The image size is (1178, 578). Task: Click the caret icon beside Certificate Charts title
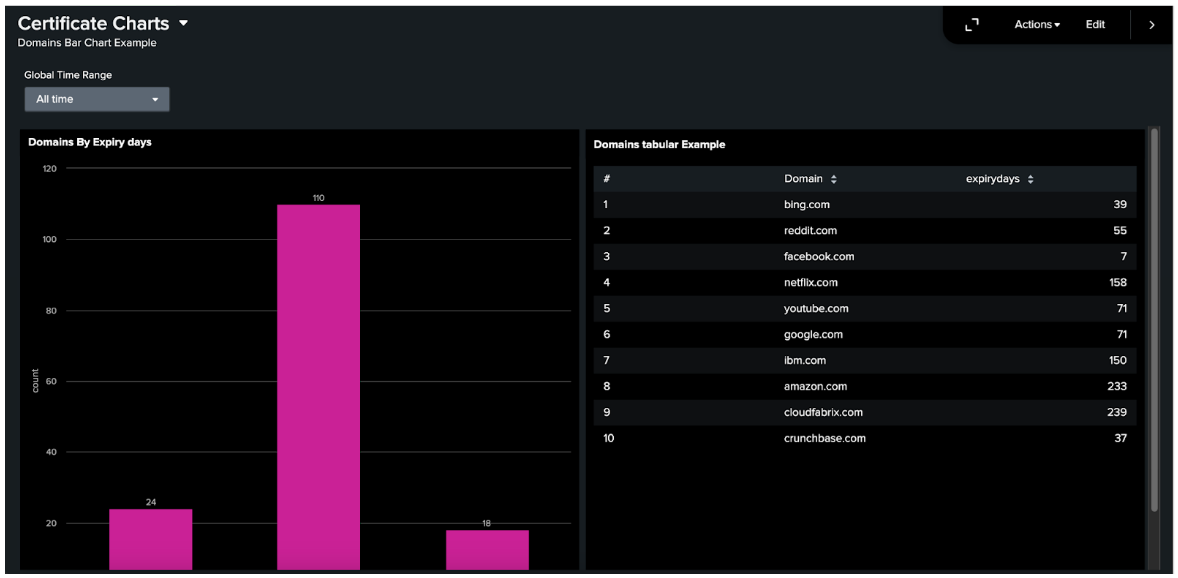pyautogui.click(x=183, y=23)
